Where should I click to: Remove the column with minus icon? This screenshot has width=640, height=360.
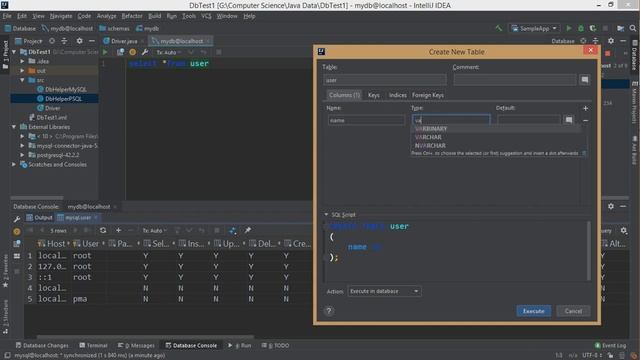click(585, 120)
